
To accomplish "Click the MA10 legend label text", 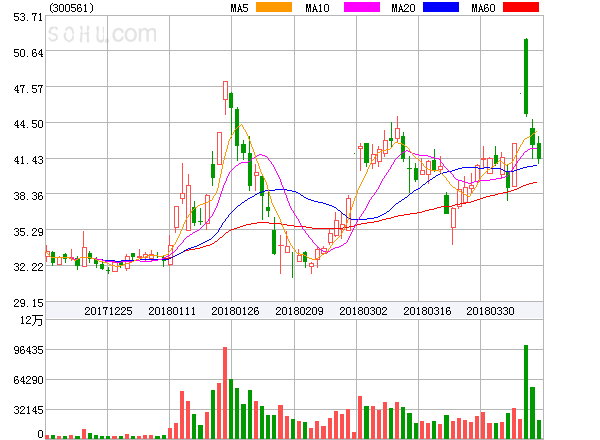I will point(317,8).
